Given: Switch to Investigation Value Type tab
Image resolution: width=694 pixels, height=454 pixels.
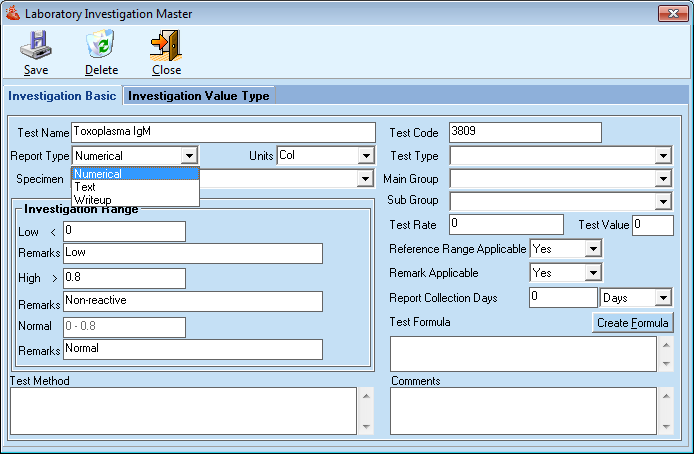Looking at the screenshot, I should [198, 96].
